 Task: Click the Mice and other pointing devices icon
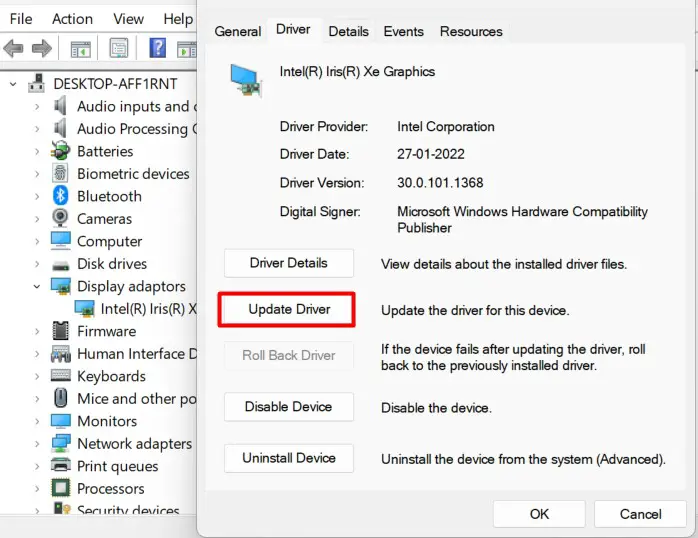(61, 398)
